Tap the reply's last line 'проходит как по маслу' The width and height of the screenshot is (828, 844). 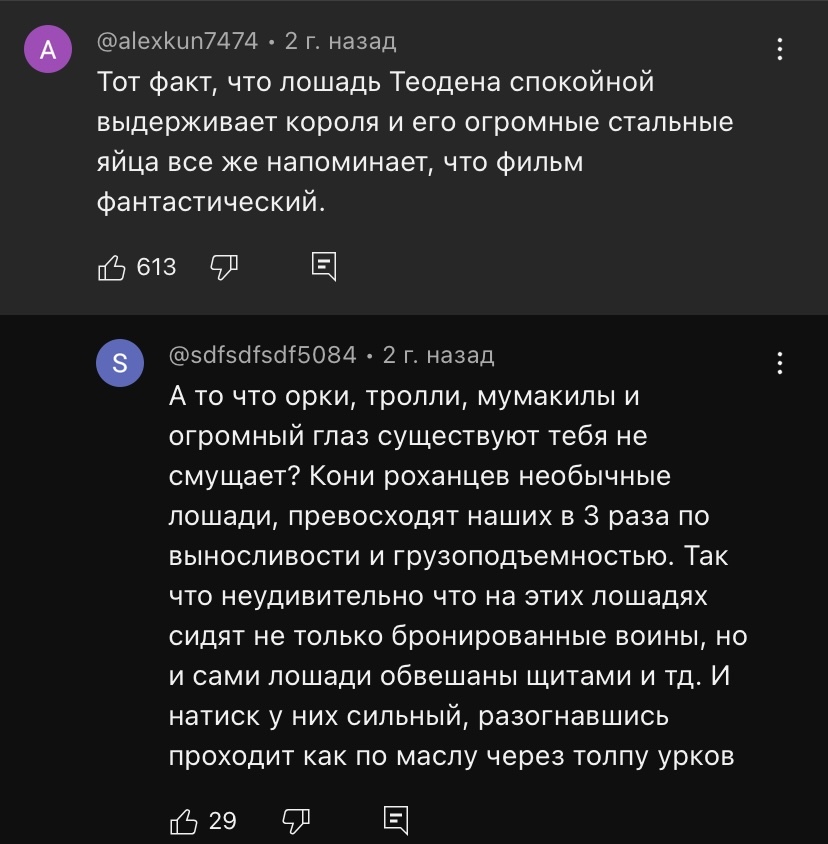pos(452,755)
